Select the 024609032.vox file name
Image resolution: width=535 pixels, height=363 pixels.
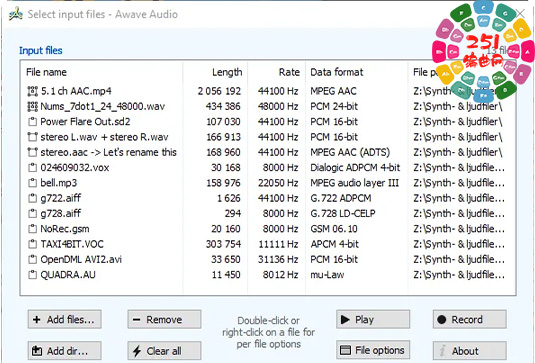point(75,168)
